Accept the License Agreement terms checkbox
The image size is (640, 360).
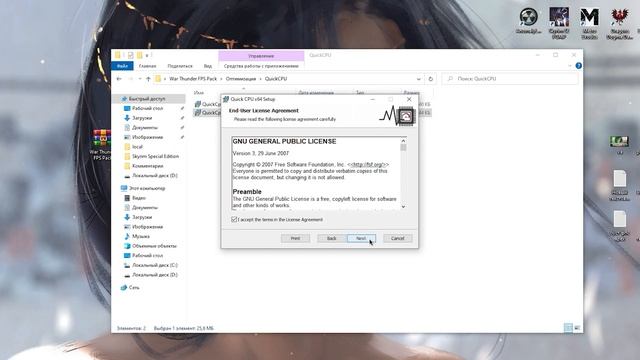click(234, 220)
